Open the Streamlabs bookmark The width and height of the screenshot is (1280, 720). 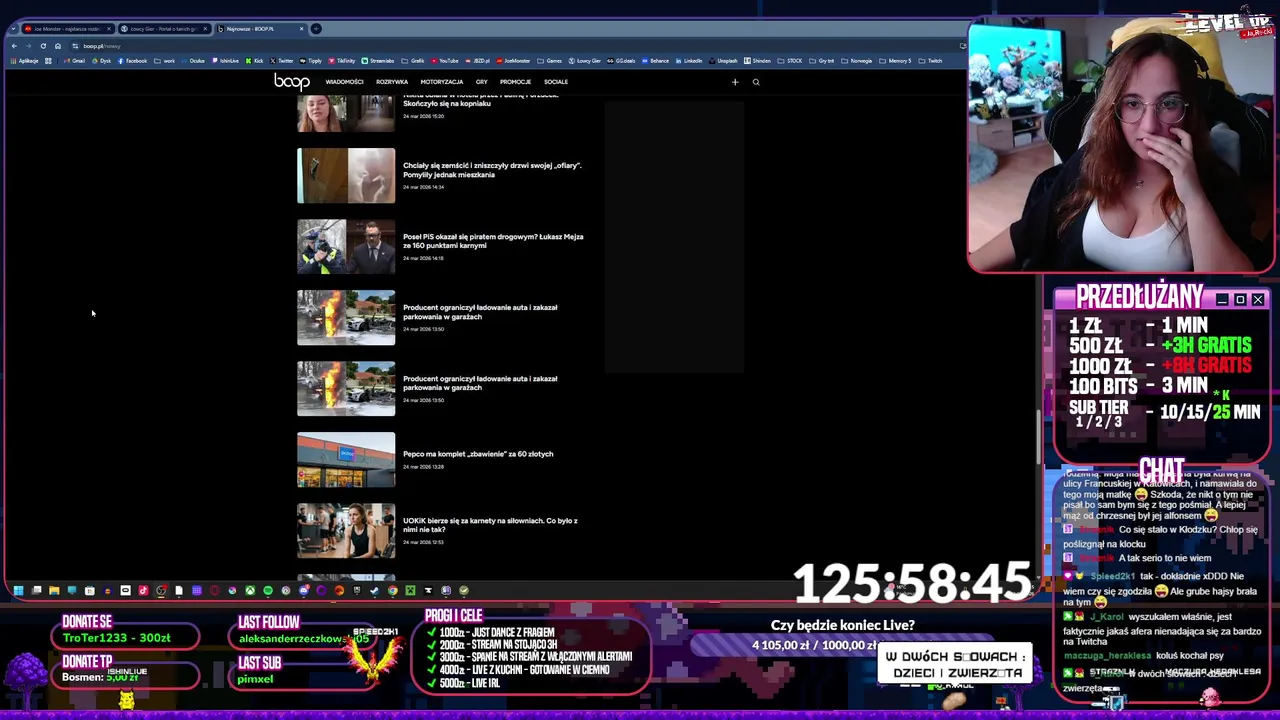coord(377,61)
